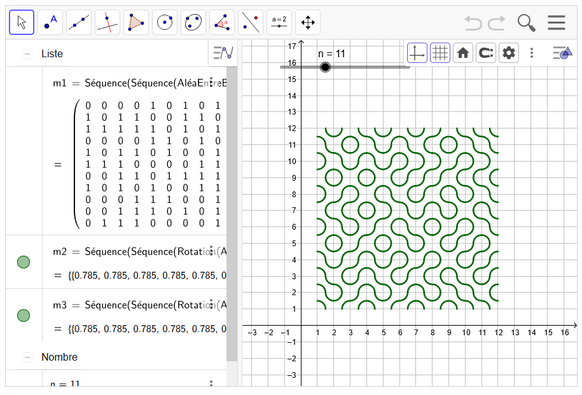Open graphics view three-dot menu
582x395 pixels.
tap(532, 53)
